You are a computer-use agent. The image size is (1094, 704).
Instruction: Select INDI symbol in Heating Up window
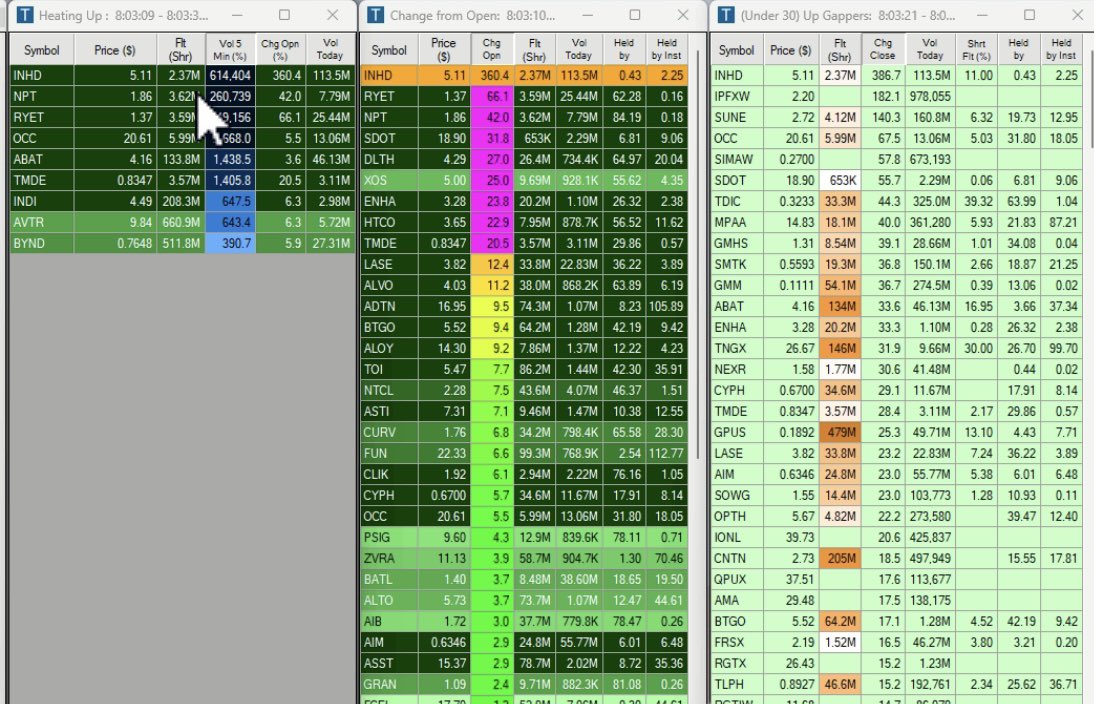pos(25,201)
